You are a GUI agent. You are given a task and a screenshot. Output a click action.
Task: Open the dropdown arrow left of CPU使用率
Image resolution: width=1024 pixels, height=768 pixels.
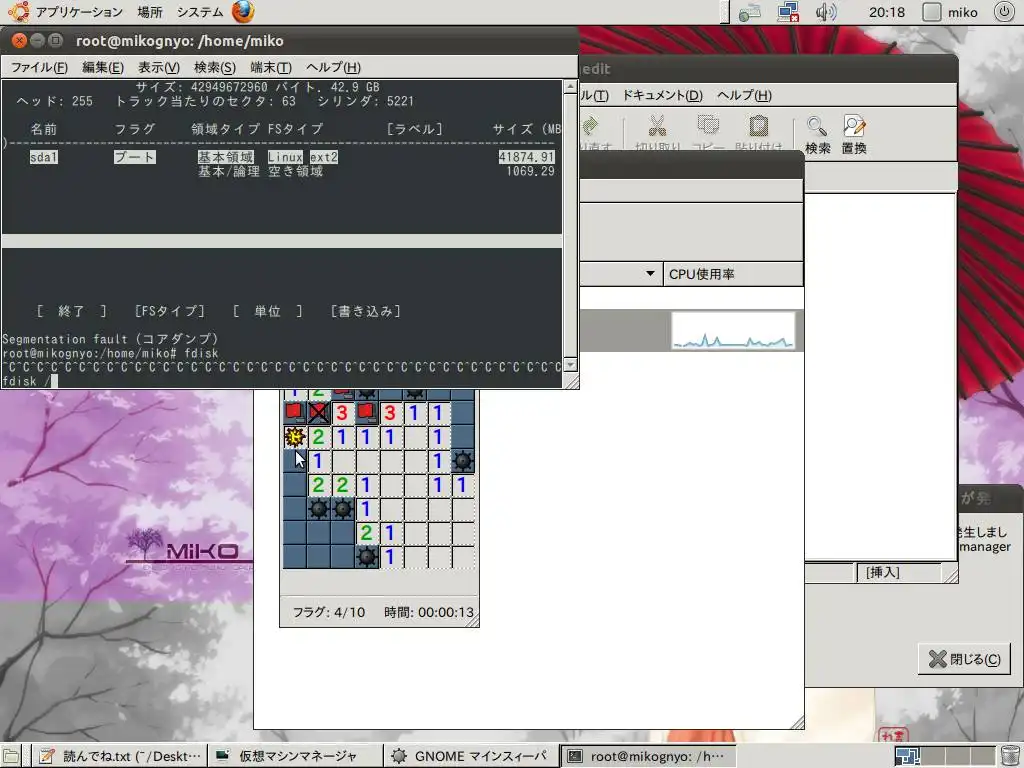pyautogui.click(x=650, y=274)
